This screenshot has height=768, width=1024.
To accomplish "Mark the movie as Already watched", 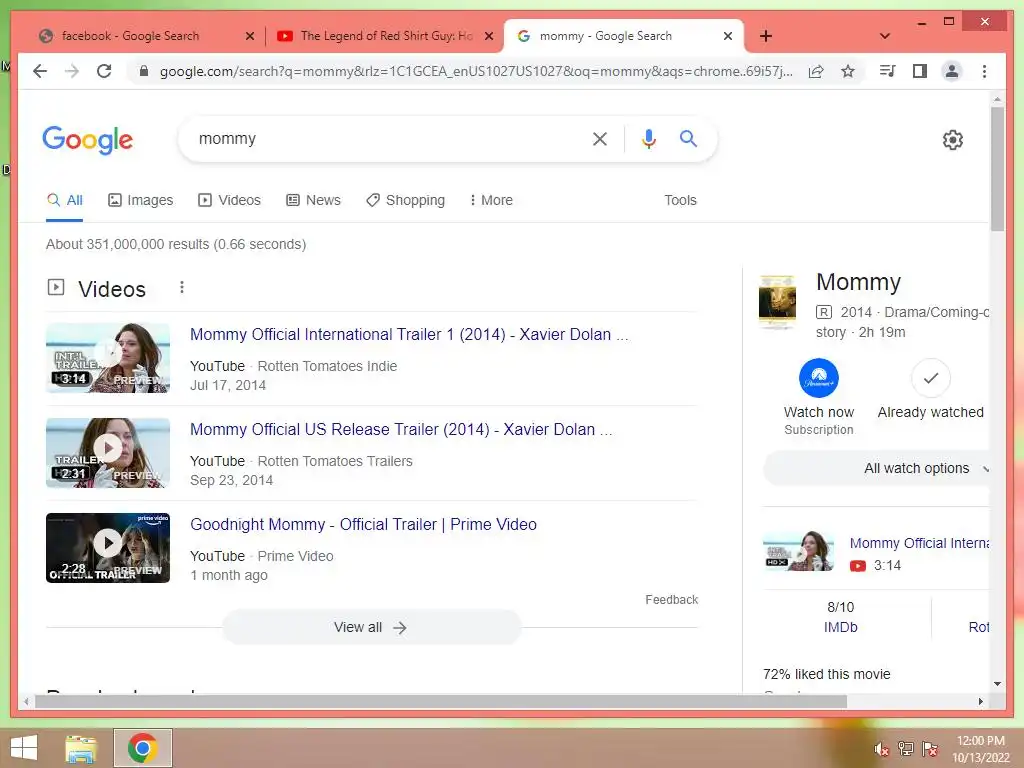I will point(931,377).
